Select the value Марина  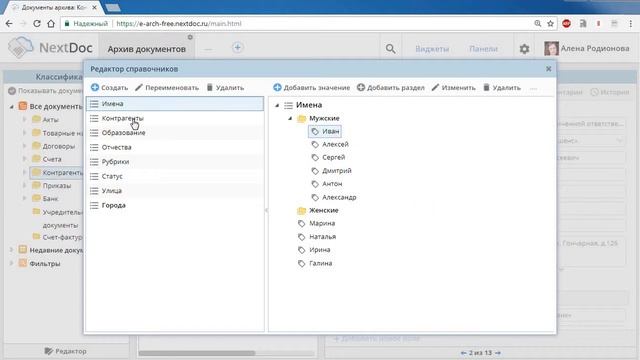(x=322, y=223)
